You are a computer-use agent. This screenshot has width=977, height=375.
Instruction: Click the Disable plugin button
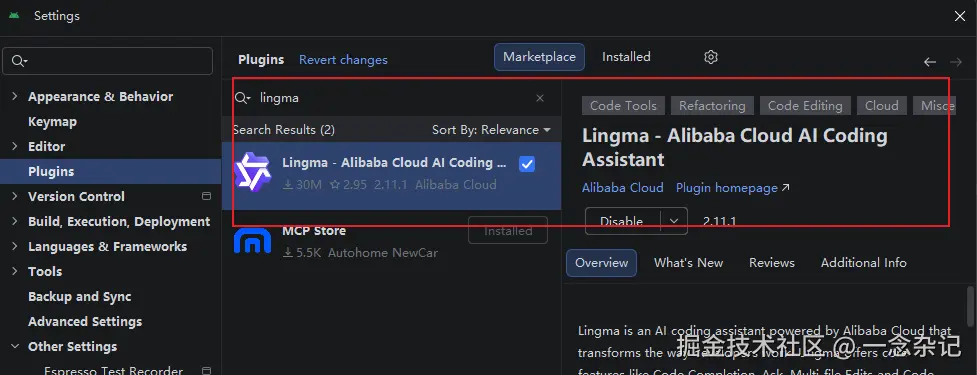(x=622, y=221)
